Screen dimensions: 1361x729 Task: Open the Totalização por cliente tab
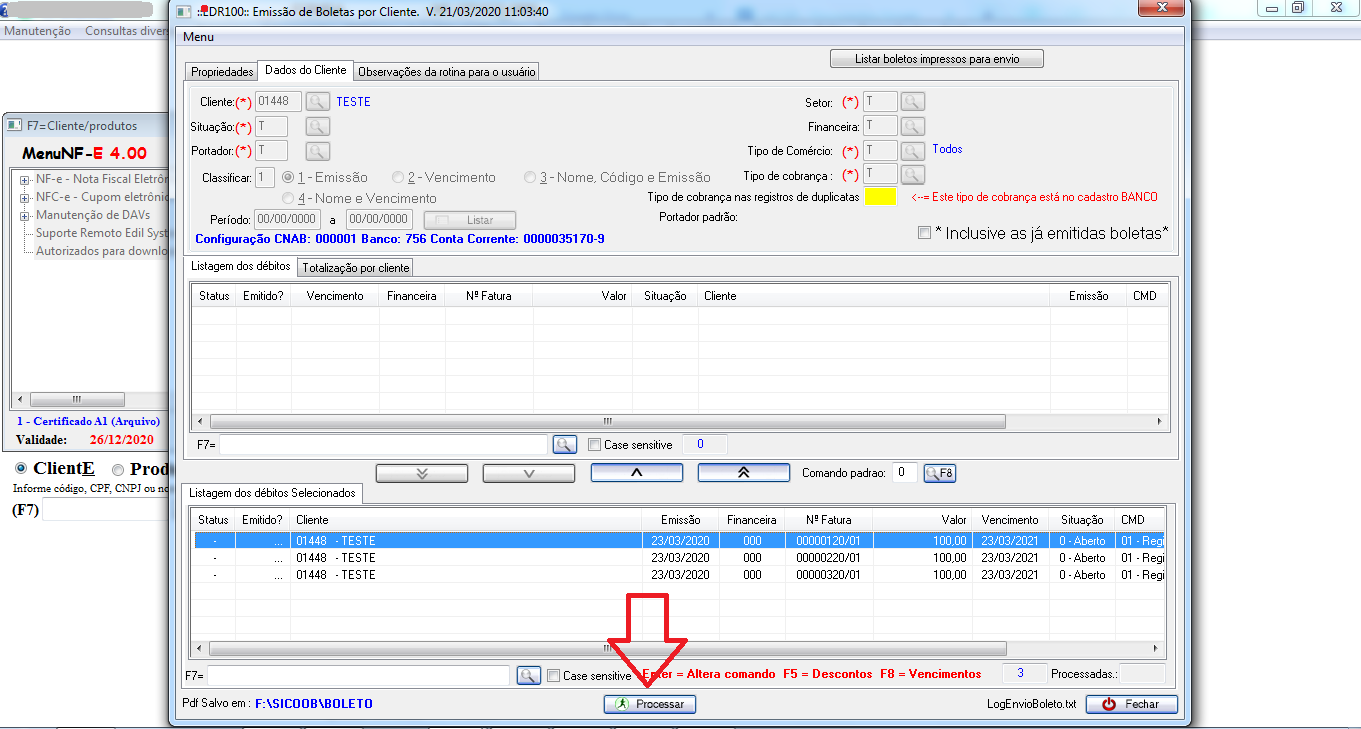point(355,268)
